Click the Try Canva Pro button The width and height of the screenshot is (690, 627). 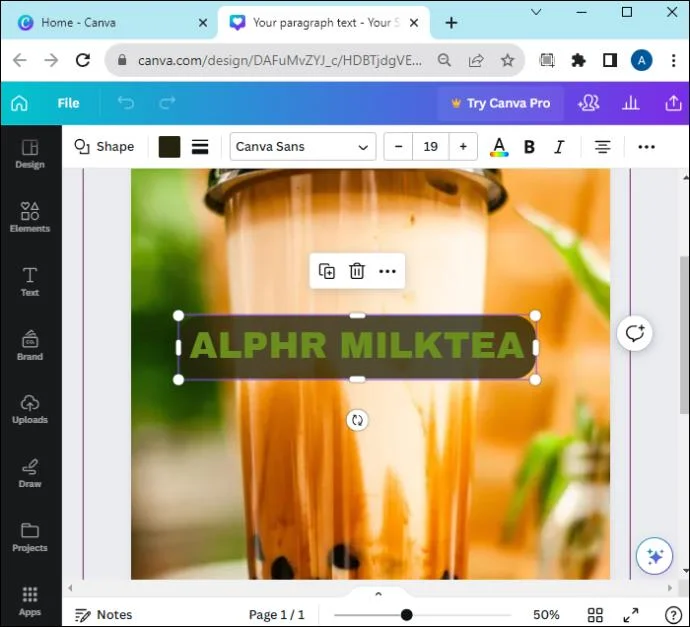[x=501, y=103]
